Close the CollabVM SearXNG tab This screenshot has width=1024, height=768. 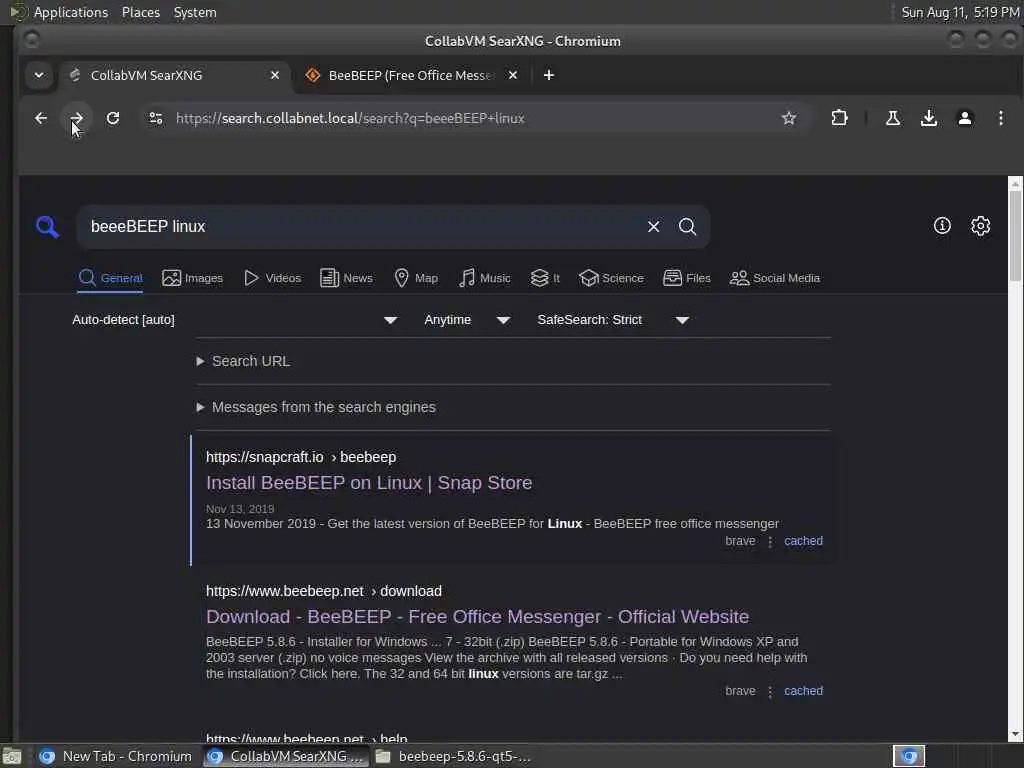click(275, 75)
